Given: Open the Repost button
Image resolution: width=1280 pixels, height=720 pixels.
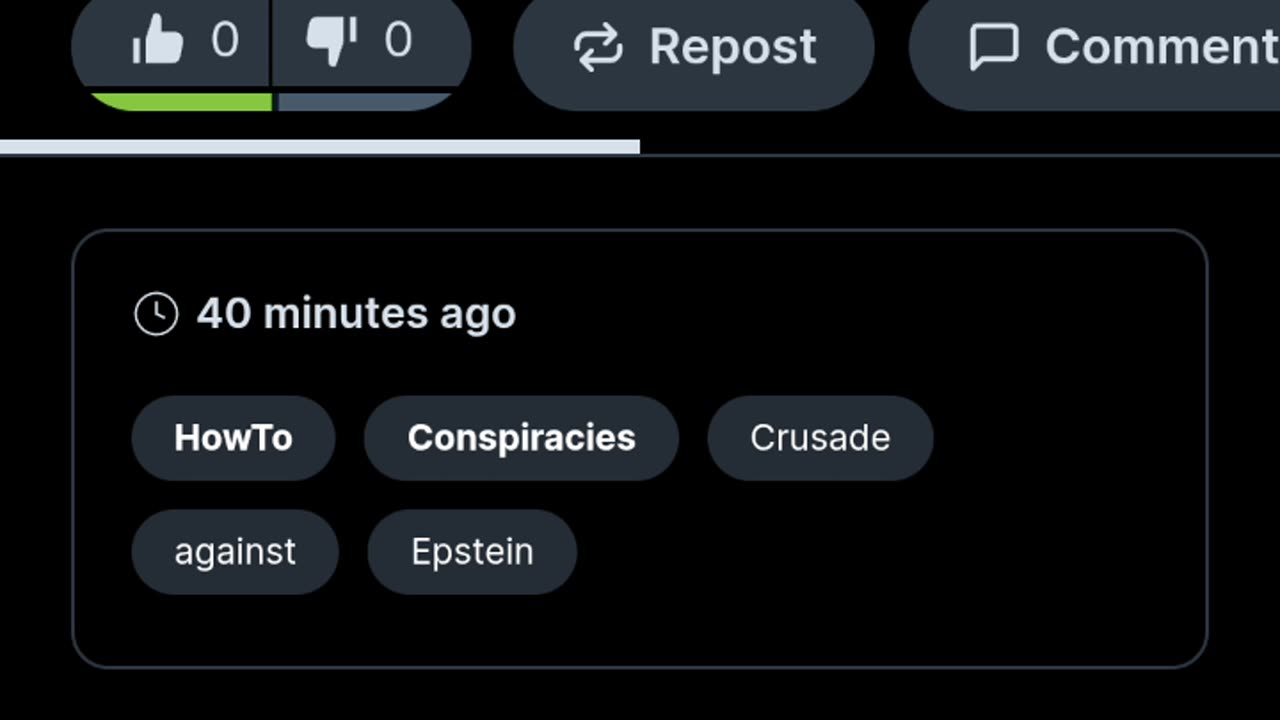Looking at the screenshot, I should [694, 48].
